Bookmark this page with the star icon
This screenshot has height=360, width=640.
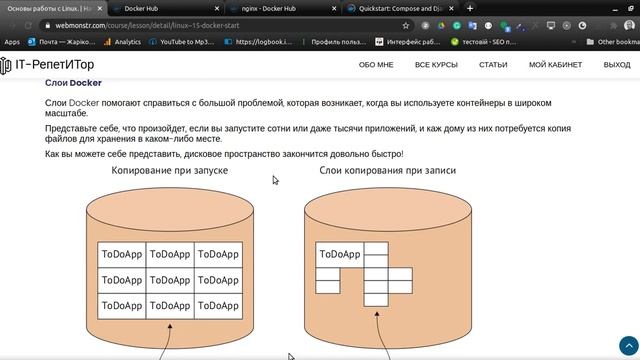[406, 25]
